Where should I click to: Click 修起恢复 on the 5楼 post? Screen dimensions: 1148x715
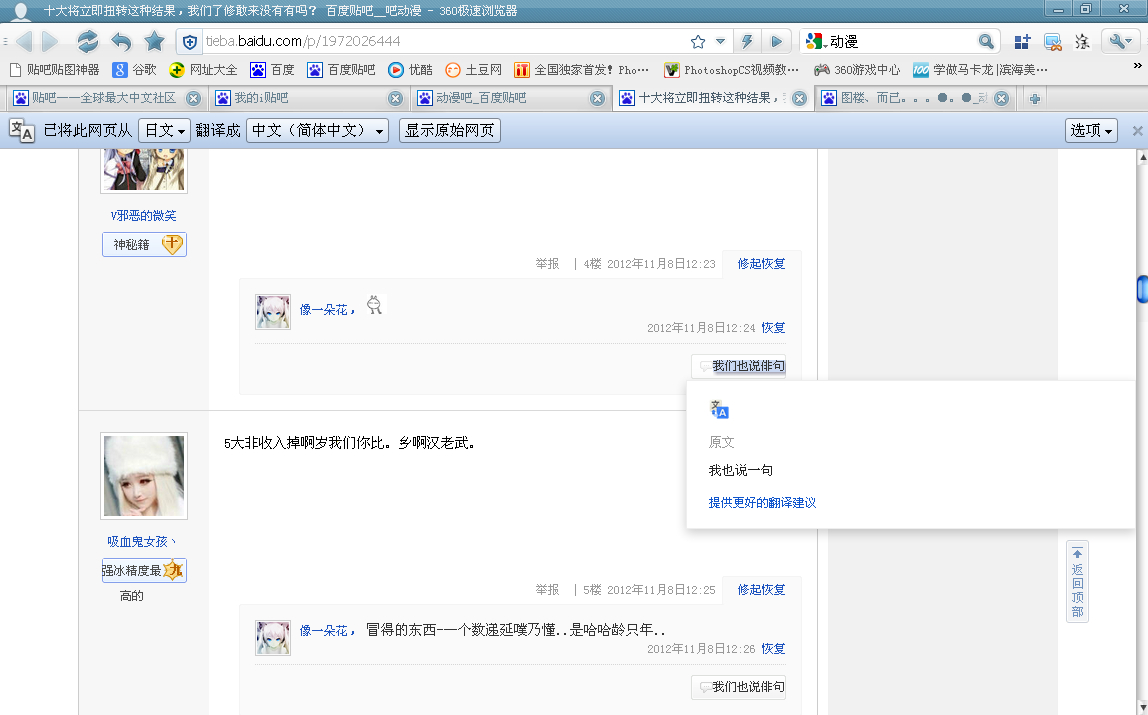(x=761, y=589)
